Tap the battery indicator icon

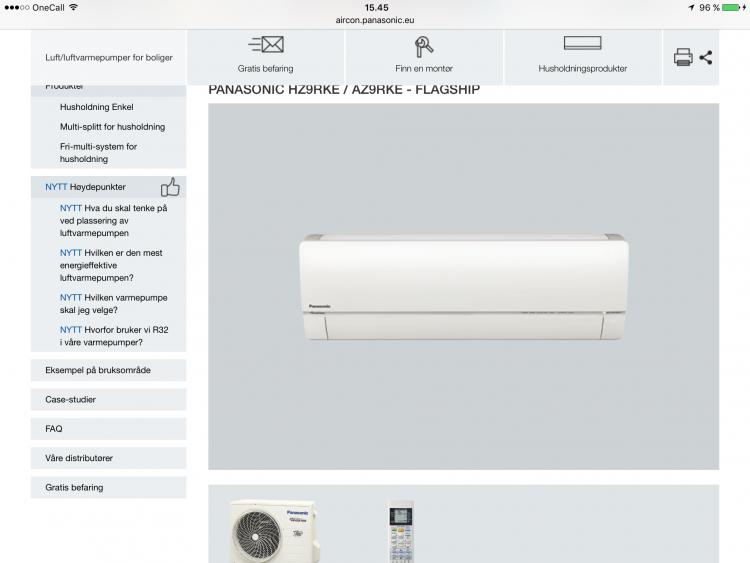click(x=731, y=8)
